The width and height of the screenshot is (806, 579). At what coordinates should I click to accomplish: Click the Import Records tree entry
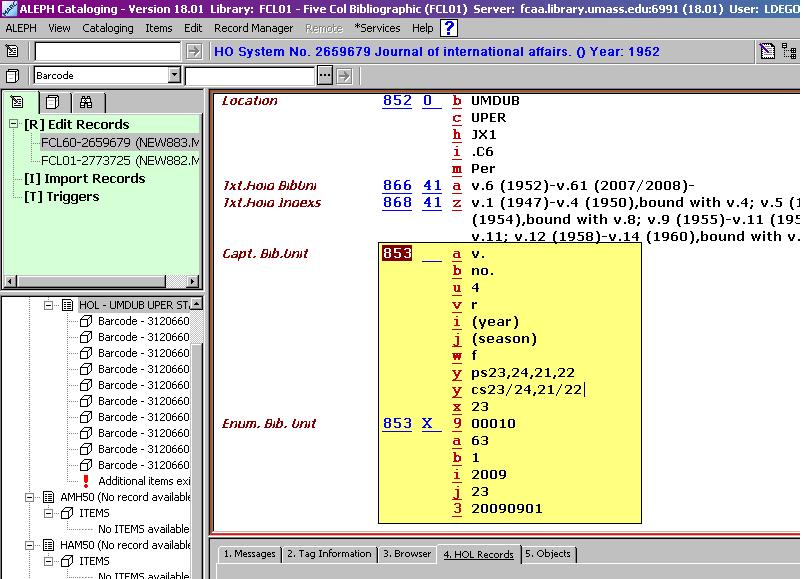[x=84, y=179]
